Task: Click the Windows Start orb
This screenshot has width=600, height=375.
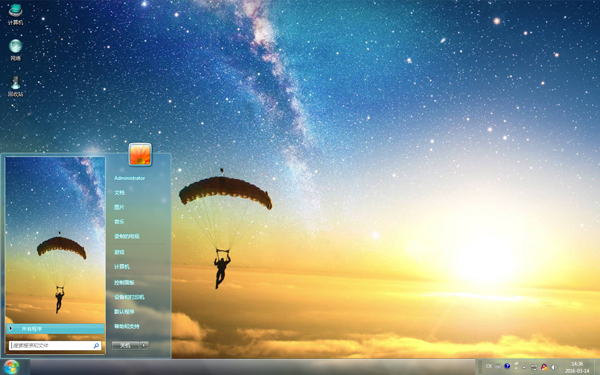Action: [11, 367]
